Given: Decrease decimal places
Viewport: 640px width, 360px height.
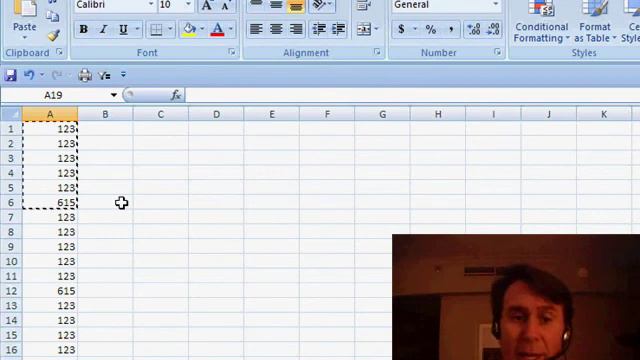Looking at the screenshot, I should click(x=493, y=29).
